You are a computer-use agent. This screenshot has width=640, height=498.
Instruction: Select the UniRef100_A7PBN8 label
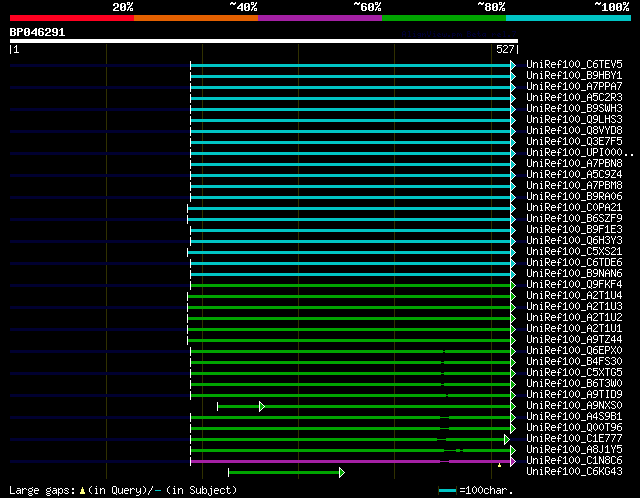(574, 163)
